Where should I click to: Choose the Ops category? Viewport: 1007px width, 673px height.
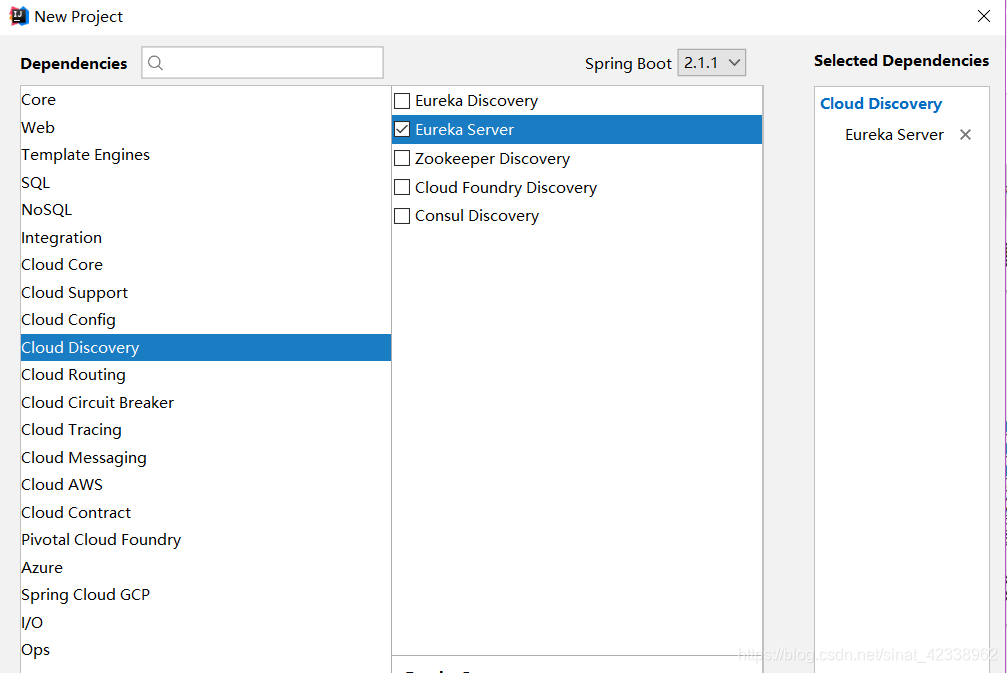pyautogui.click(x=206, y=650)
